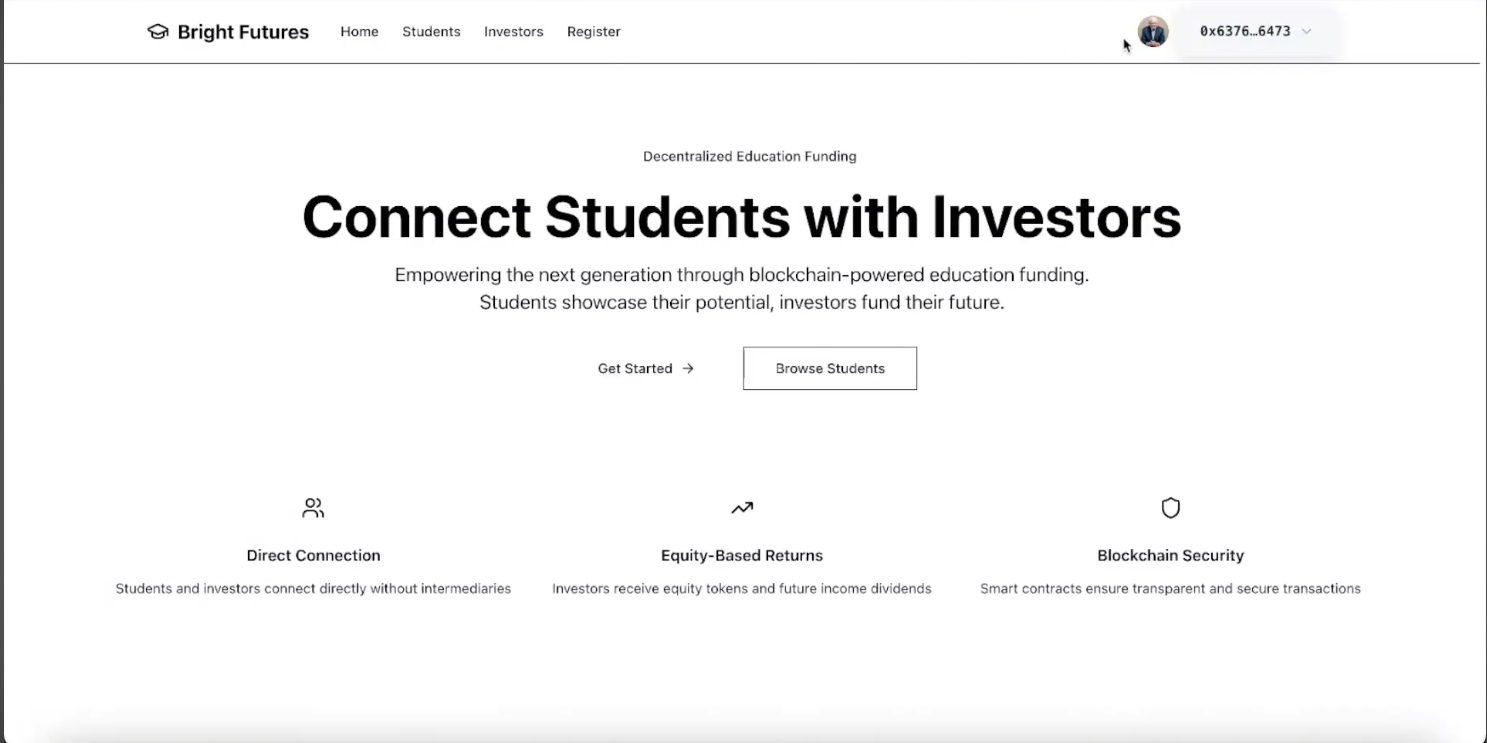Image resolution: width=1487 pixels, height=743 pixels.
Task: Click the Bright Futures brand name
Action: point(242,31)
